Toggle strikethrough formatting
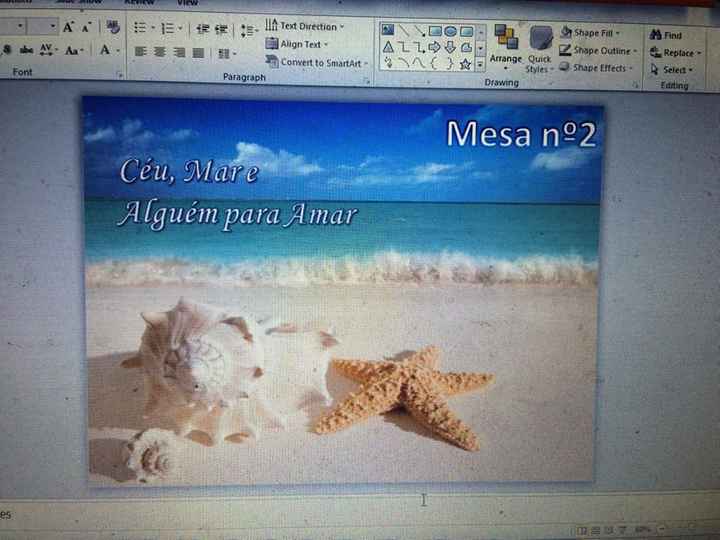 point(26,50)
